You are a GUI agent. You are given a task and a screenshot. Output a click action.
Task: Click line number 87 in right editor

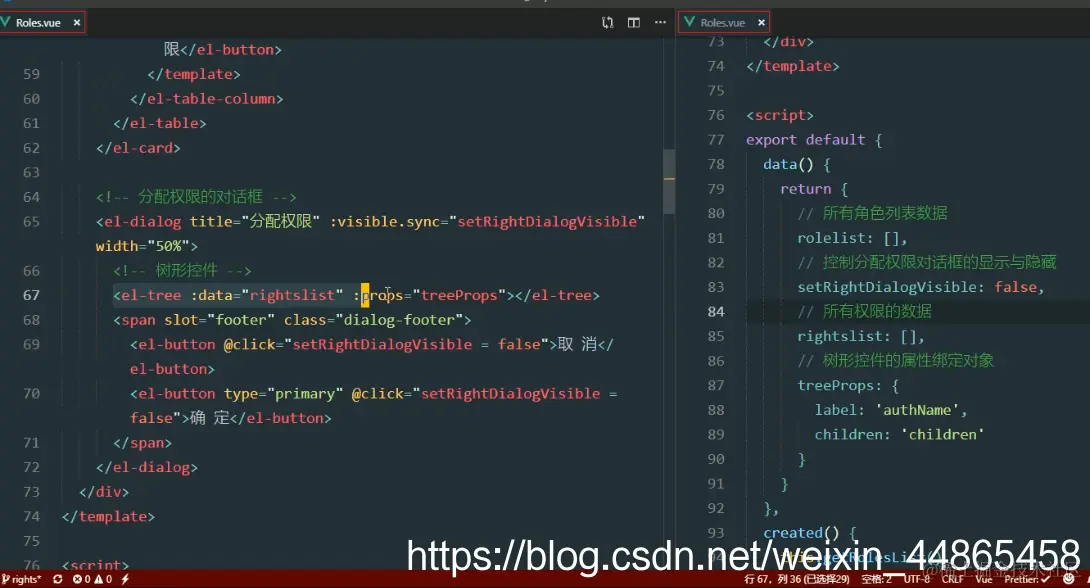716,385
